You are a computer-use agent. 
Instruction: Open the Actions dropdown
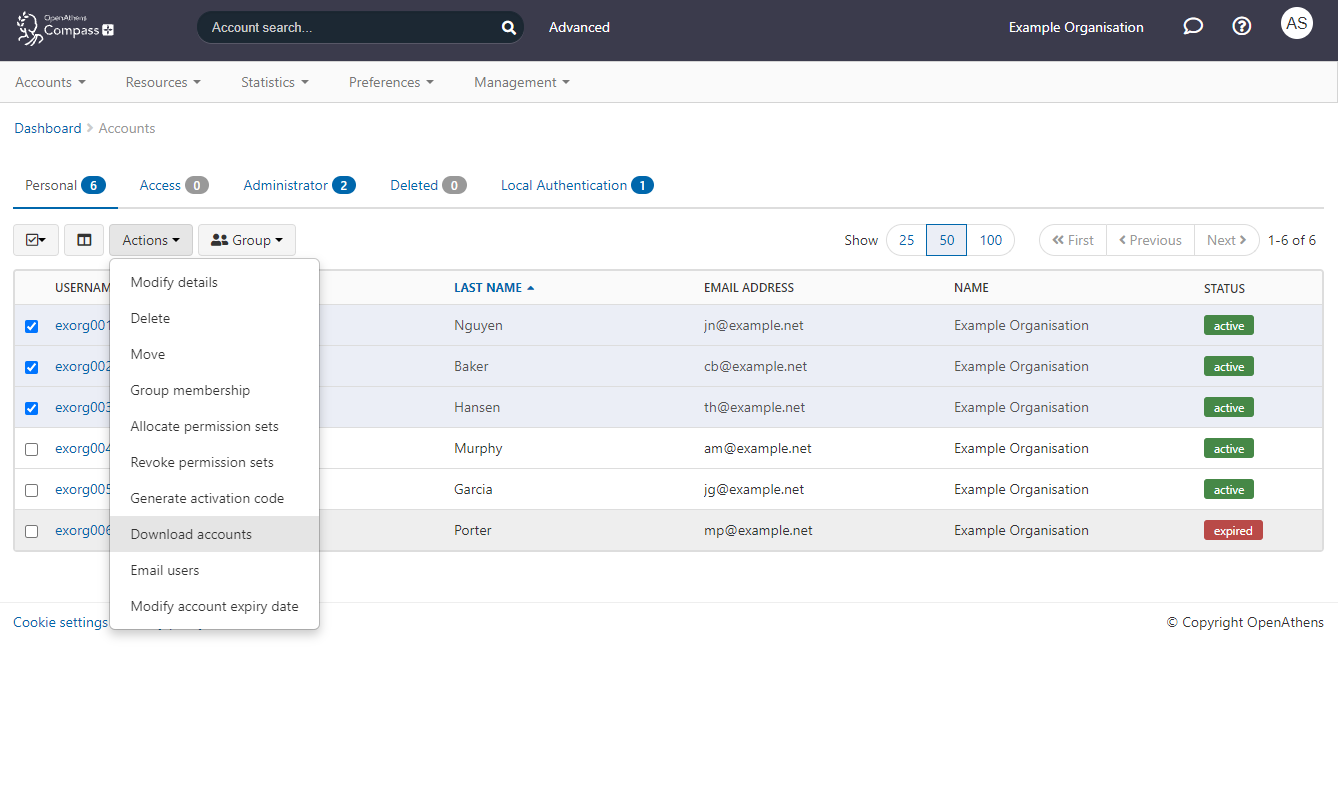[150, 240]
